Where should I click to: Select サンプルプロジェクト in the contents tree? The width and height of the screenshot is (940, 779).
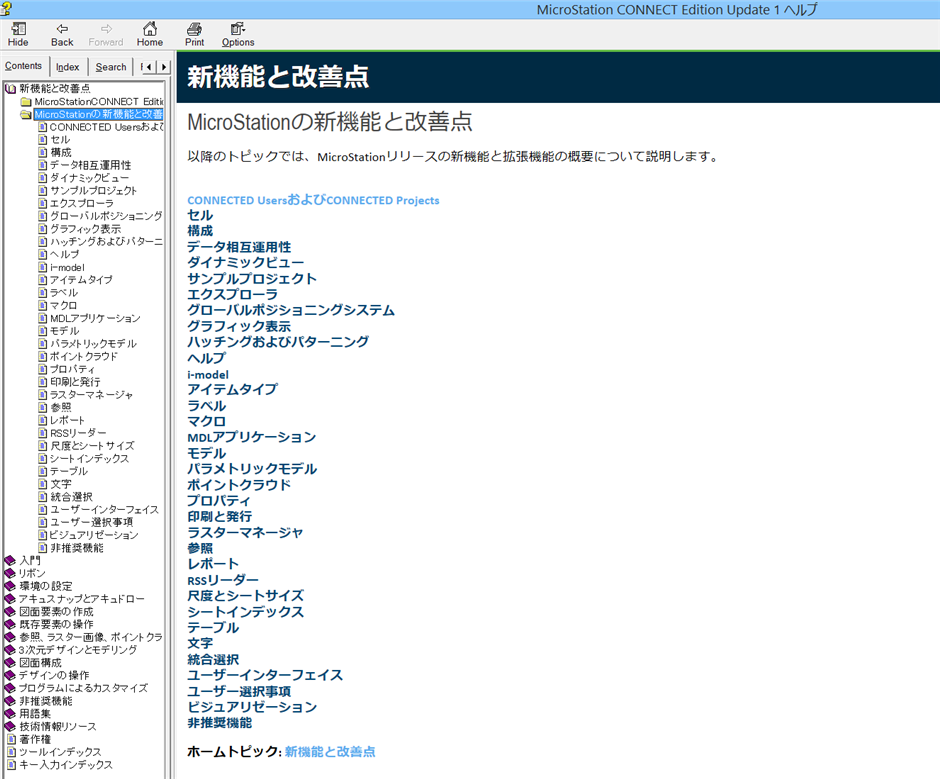point(94,191)
